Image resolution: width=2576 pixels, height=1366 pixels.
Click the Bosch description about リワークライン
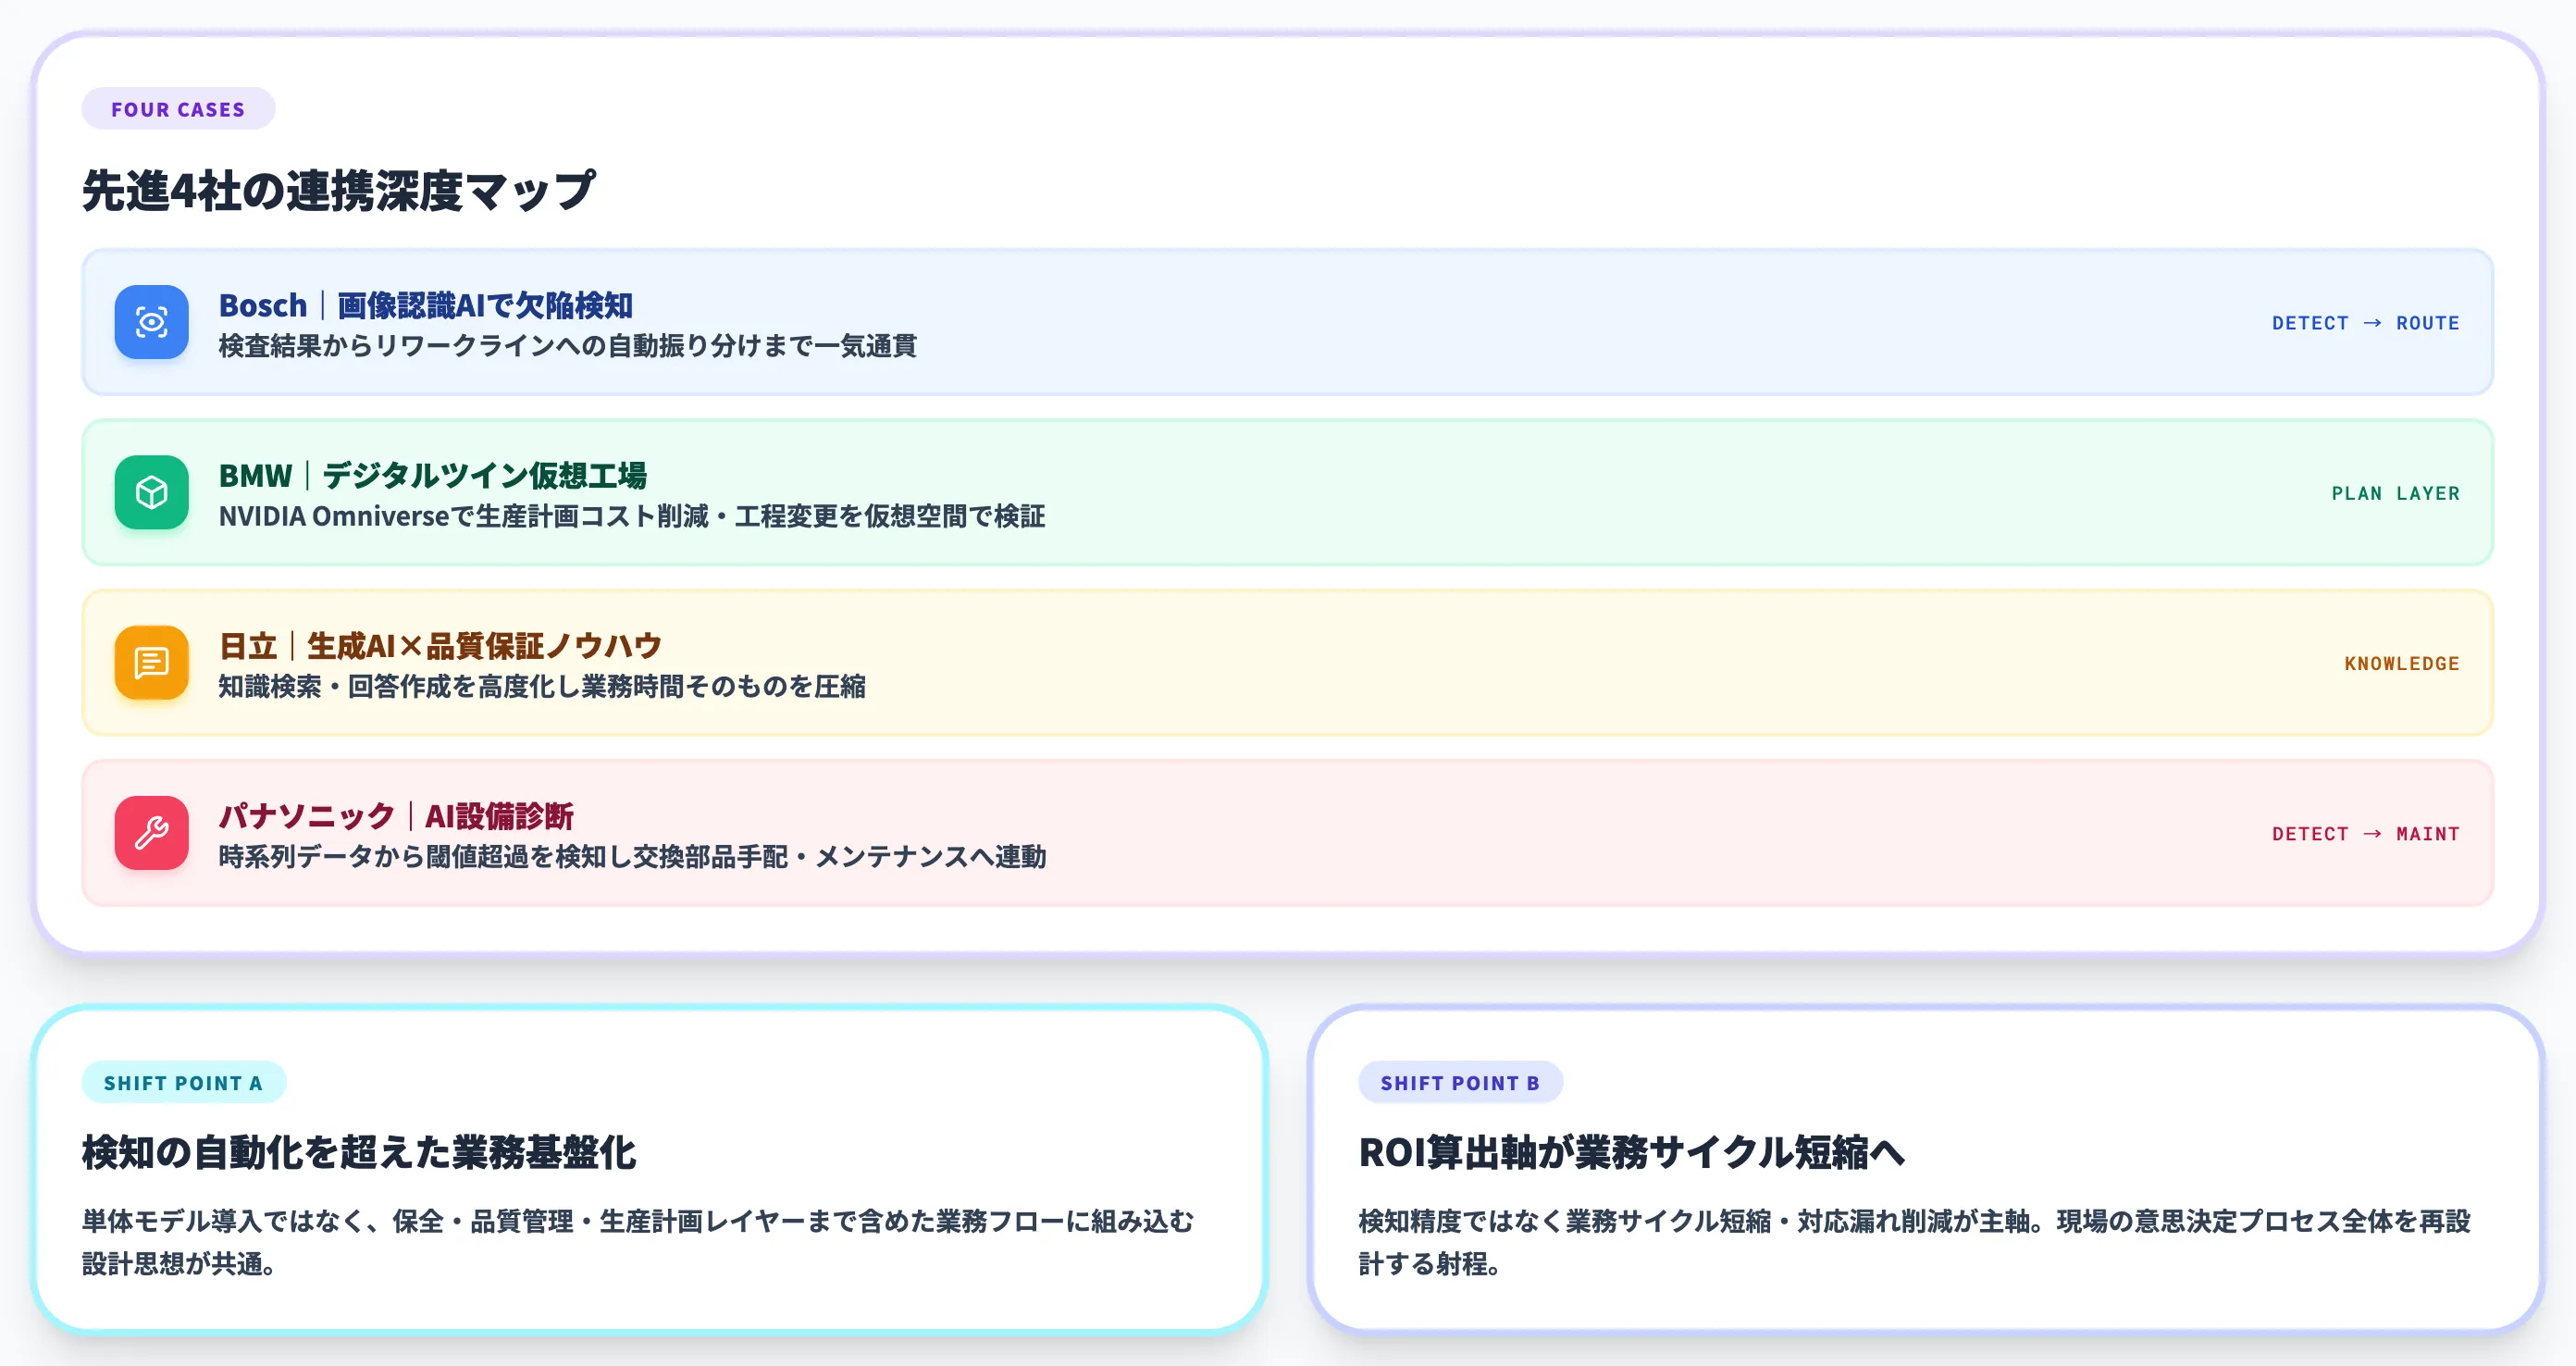(568, 346)
